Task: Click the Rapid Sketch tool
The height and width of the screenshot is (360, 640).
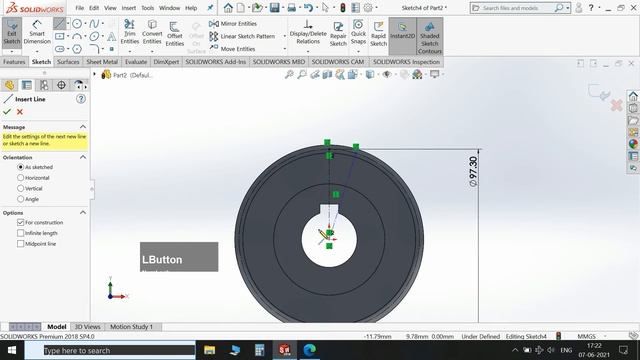Action: point(378,33)
